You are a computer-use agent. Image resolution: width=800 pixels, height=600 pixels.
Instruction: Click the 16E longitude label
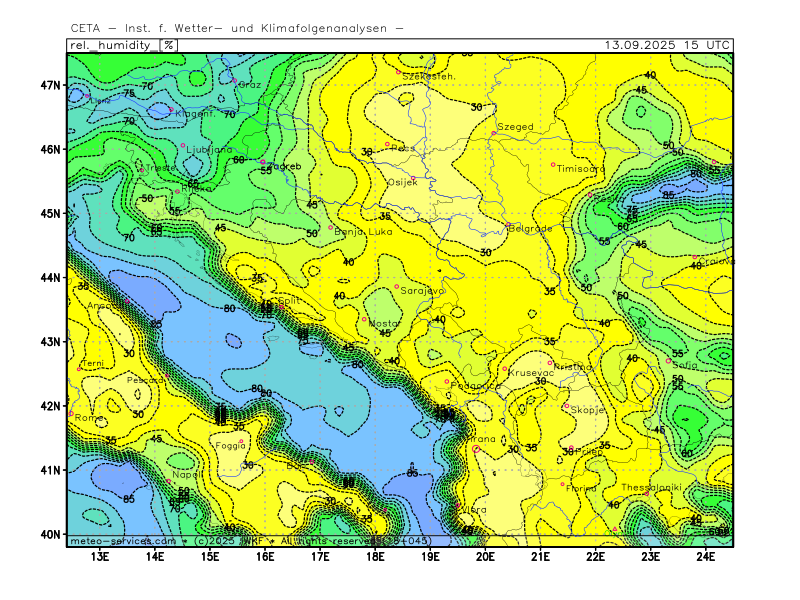(x=265, y=556)
